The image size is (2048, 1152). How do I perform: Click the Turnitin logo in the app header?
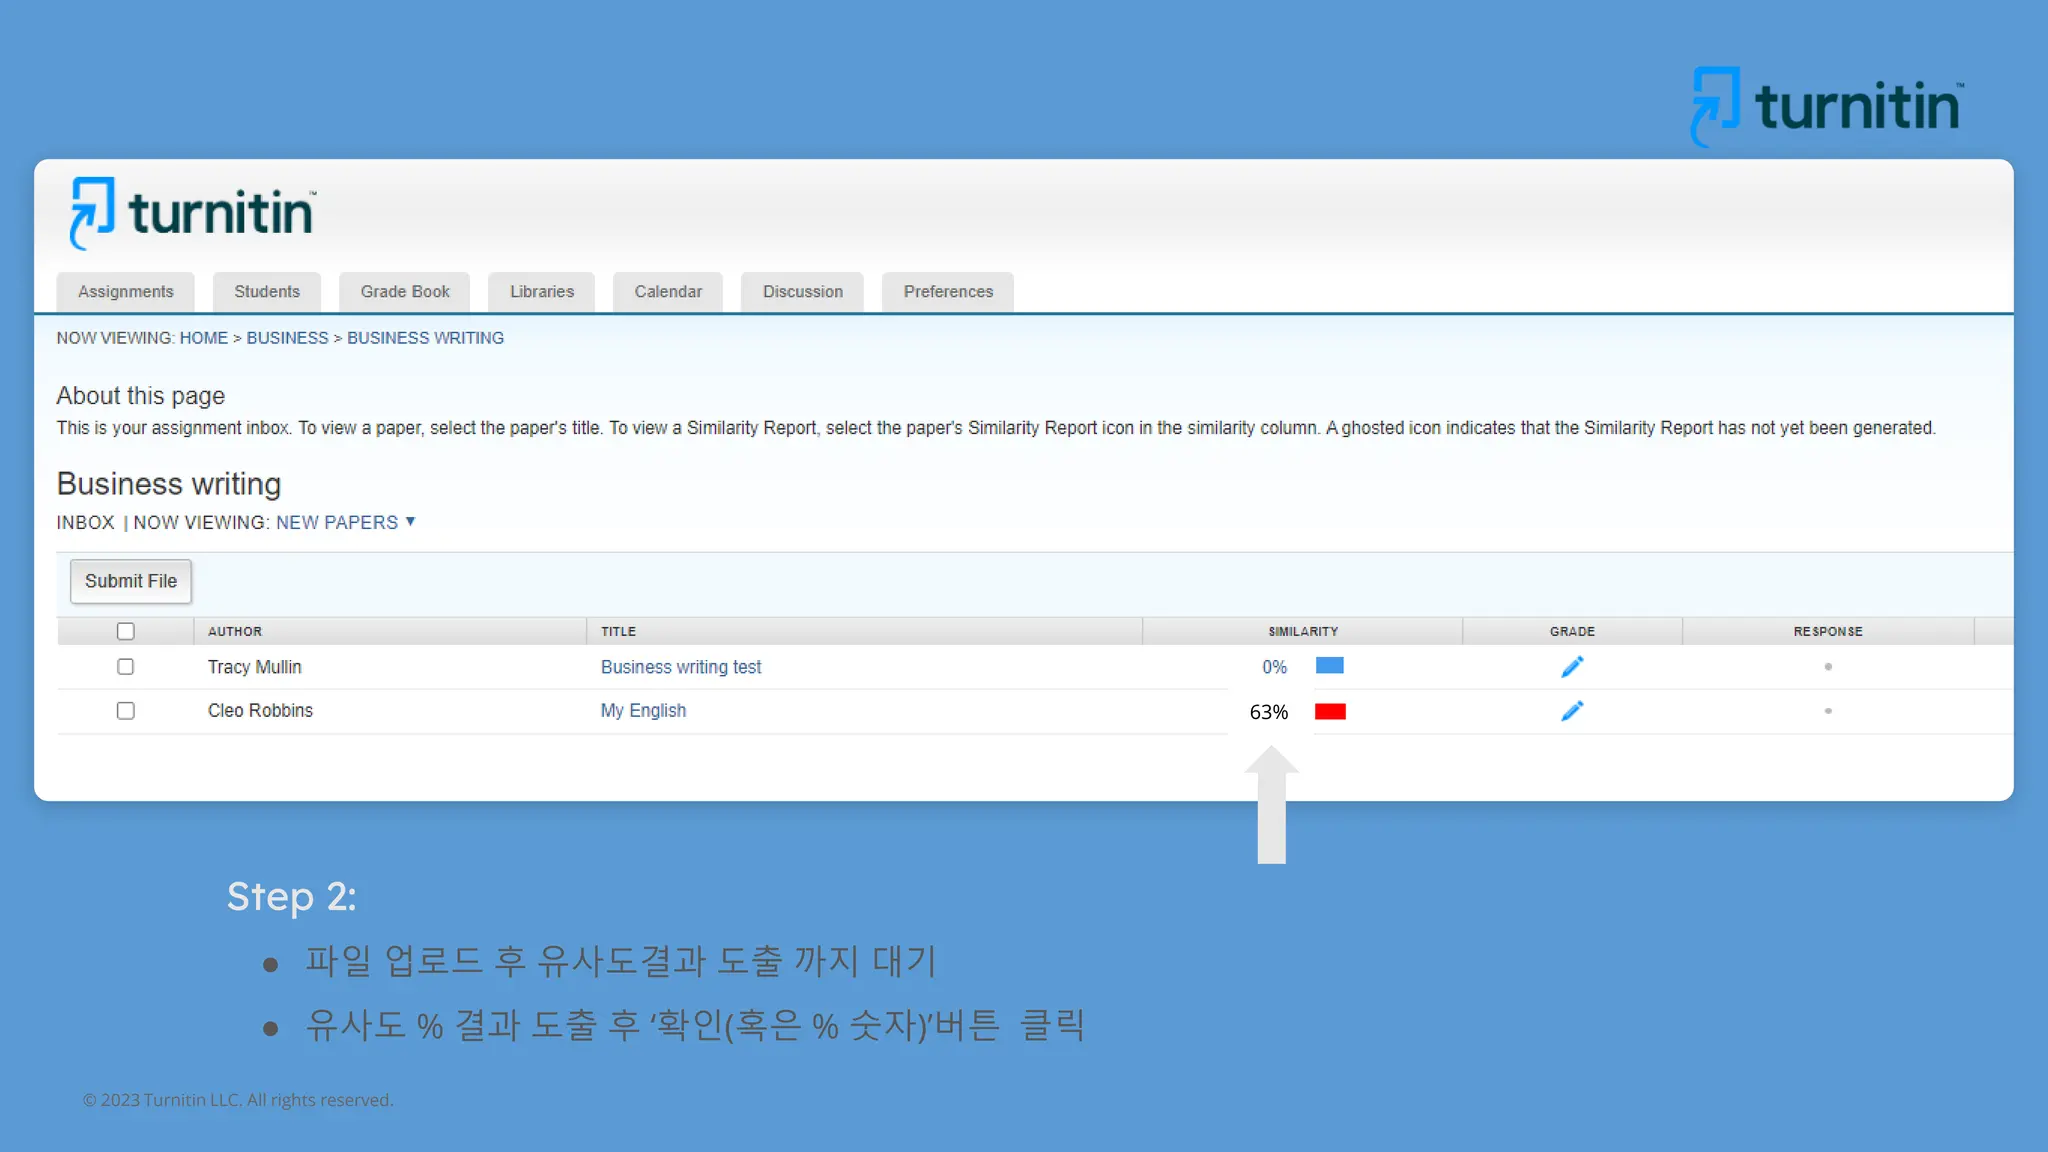point(192,213)
